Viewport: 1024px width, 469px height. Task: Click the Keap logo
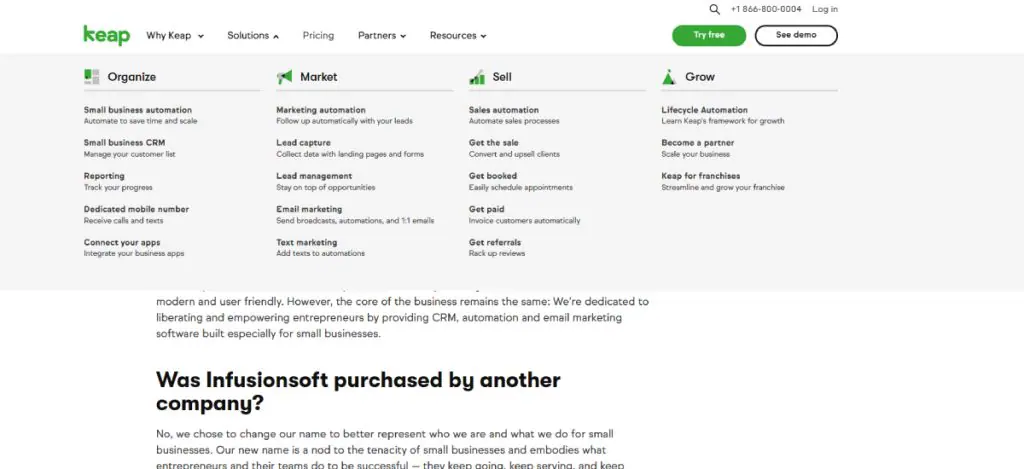tap(107, 35)
